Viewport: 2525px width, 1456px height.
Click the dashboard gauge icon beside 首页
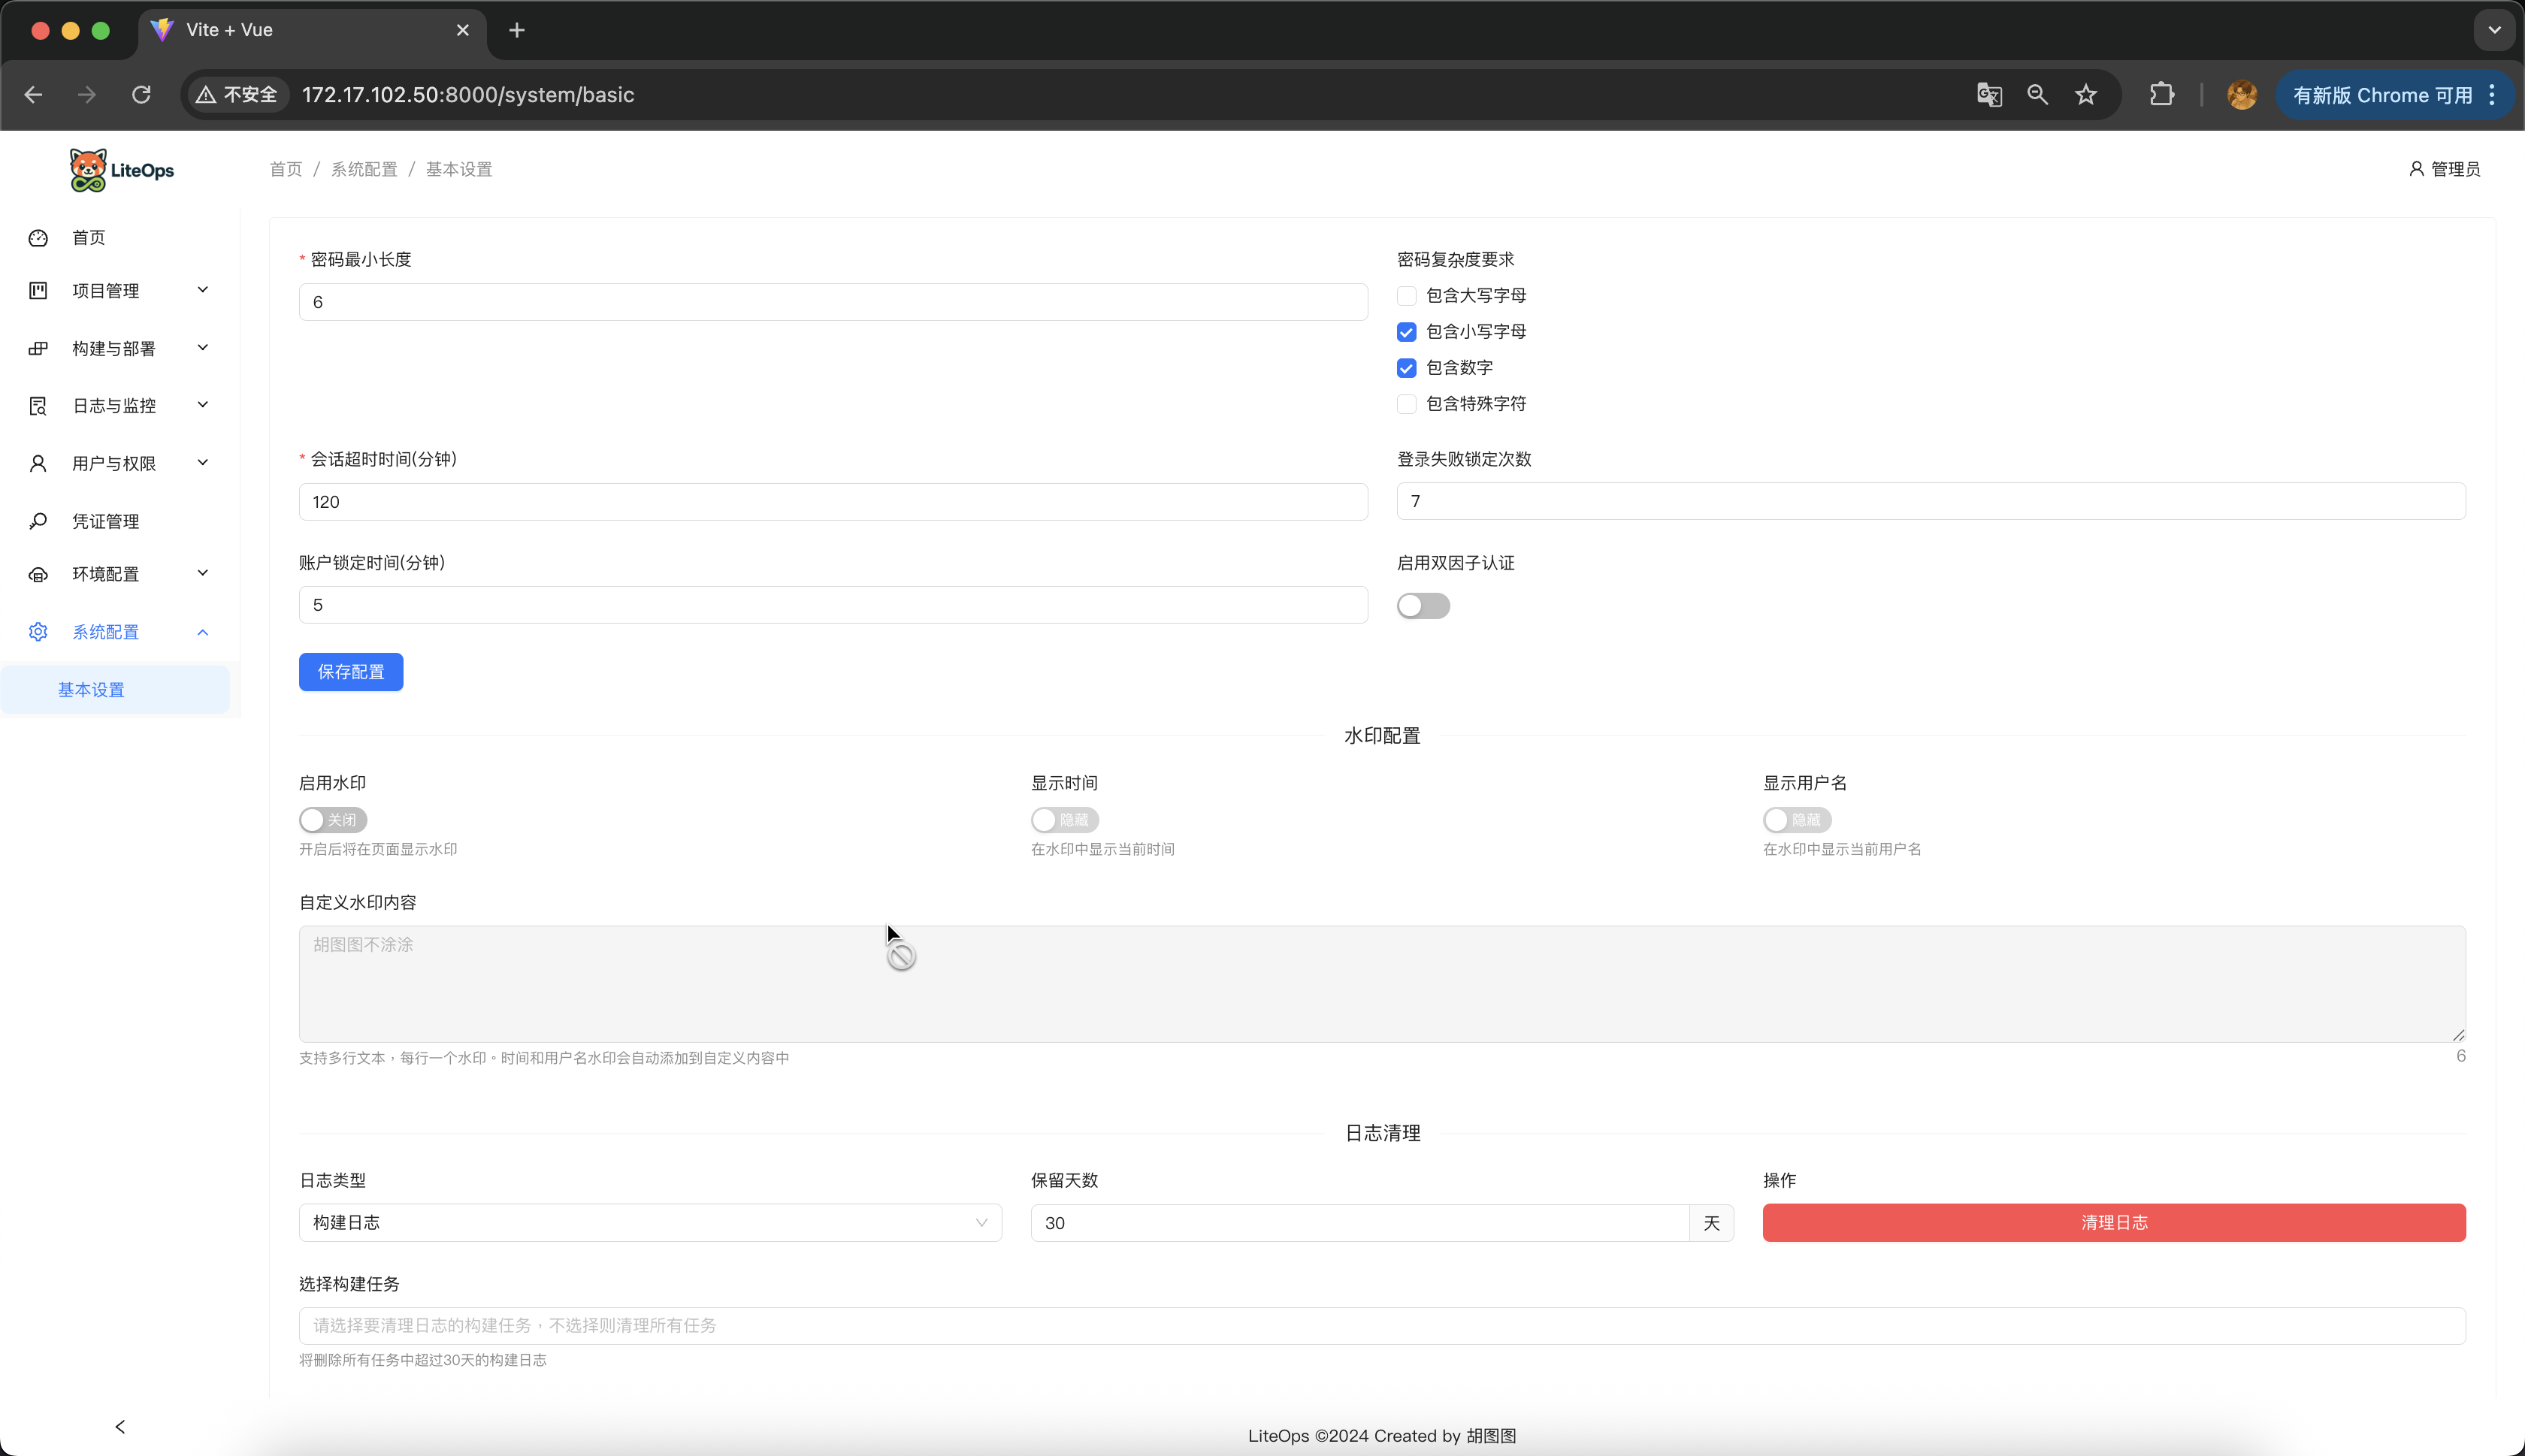coord(38,238)
